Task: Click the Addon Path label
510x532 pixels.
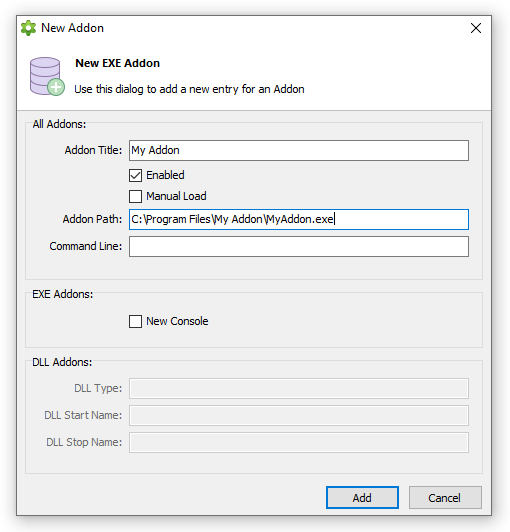Action: (x=92, y=219)
